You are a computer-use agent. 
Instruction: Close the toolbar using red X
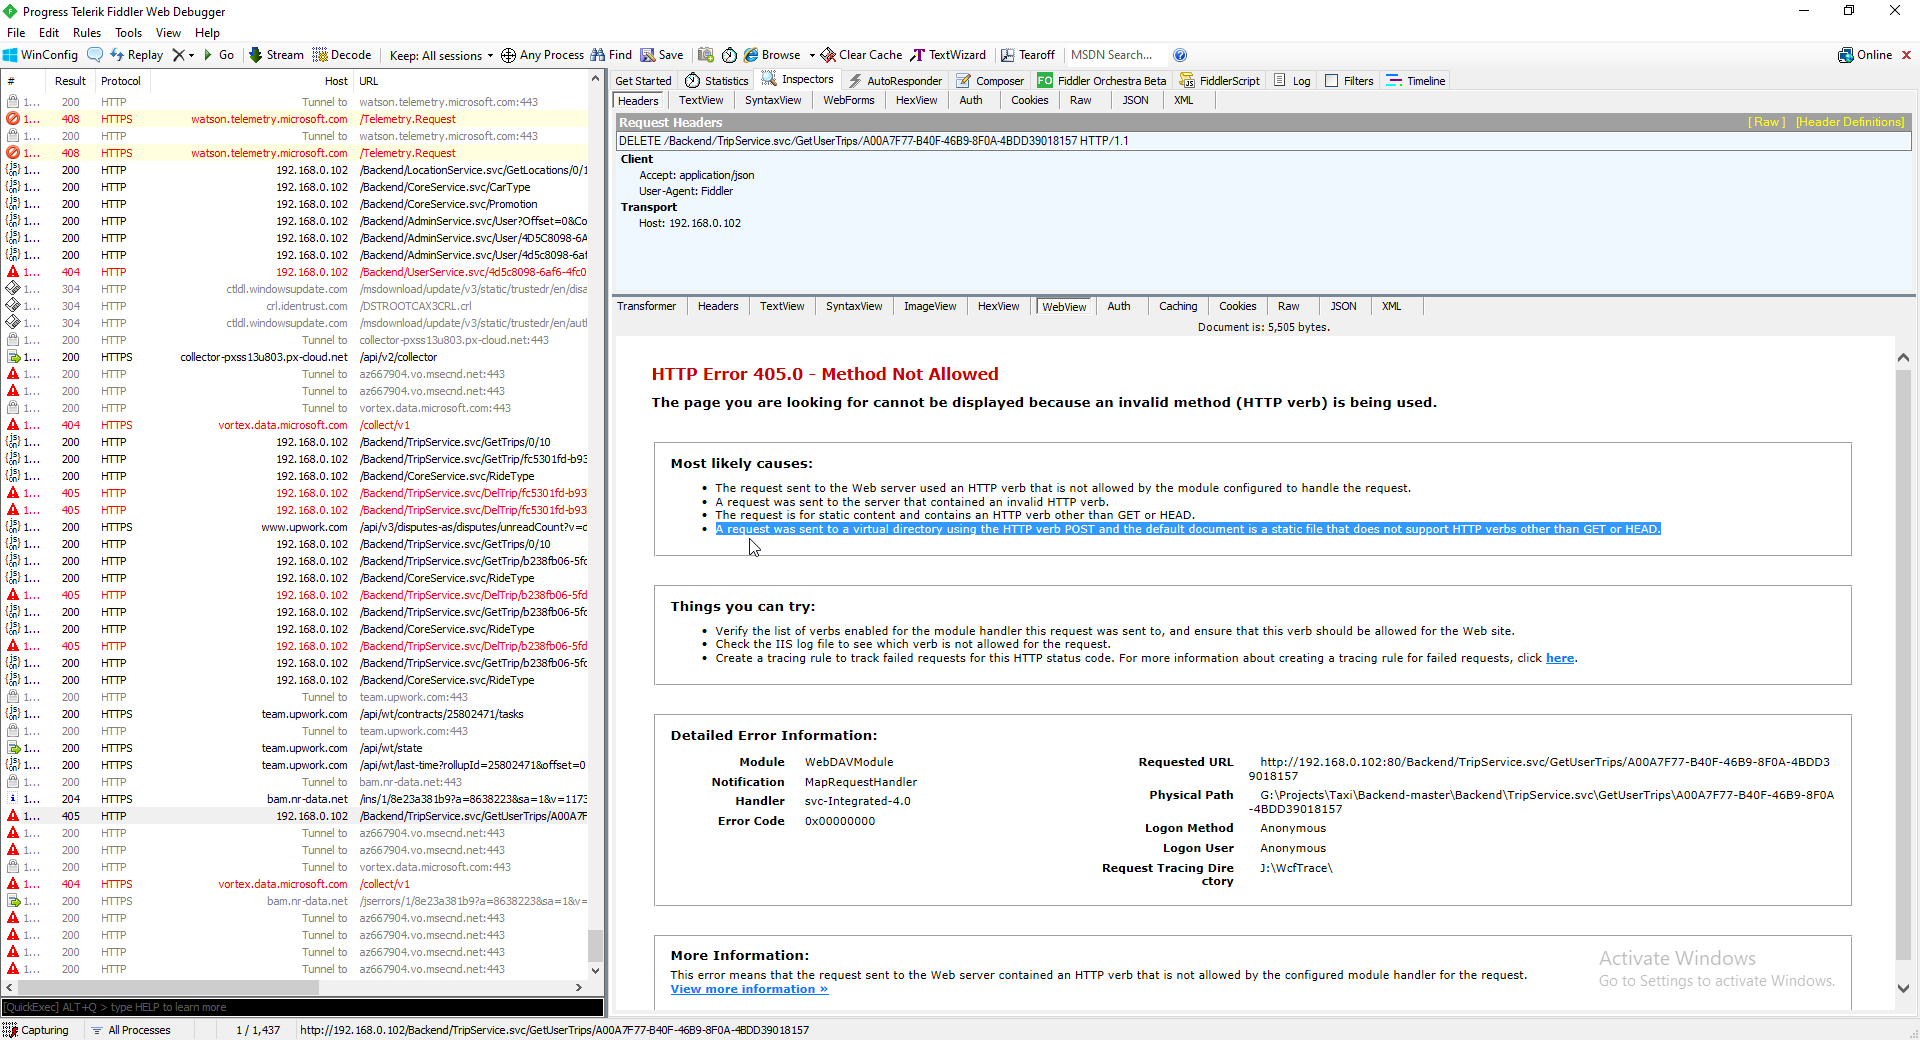pos(1906,55)
